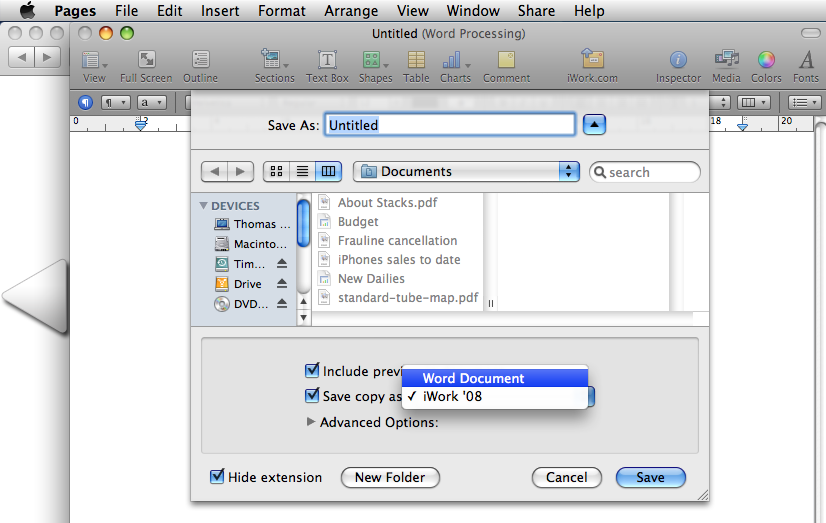Insert a Table from toolbar
Image resolution: width=826 pixels, height=523 pixels.
[416, 66]
